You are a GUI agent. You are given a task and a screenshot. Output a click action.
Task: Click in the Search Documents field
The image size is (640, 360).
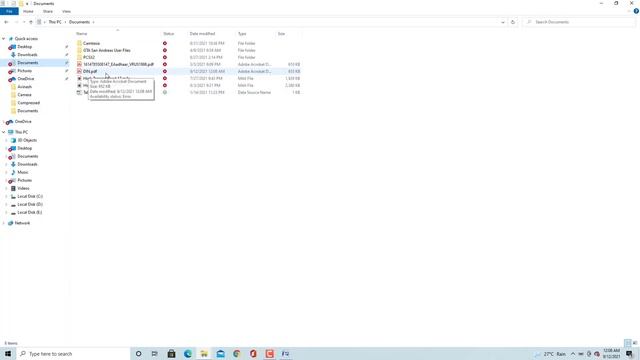pos(580,22)
